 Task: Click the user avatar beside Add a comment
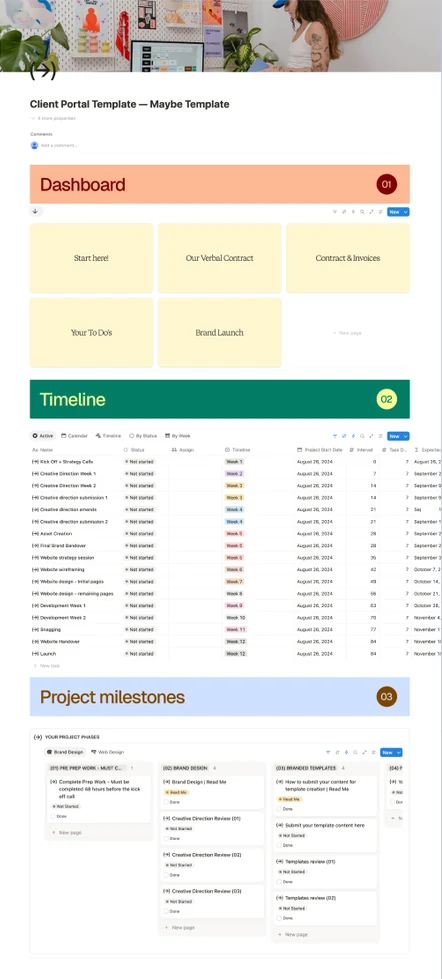pos(34,145)
